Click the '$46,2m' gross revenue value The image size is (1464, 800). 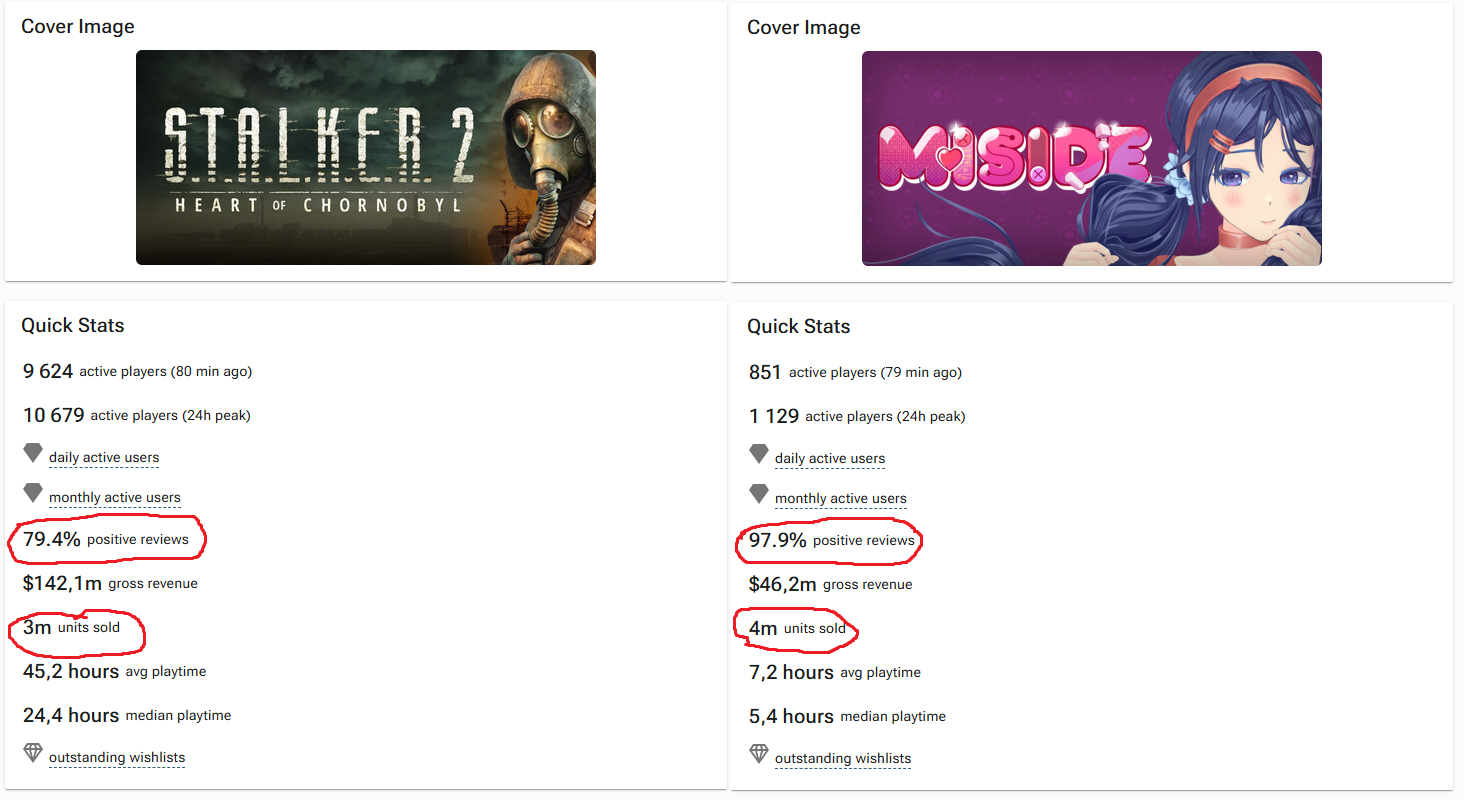pyautogui.click(x=783, y=584)
